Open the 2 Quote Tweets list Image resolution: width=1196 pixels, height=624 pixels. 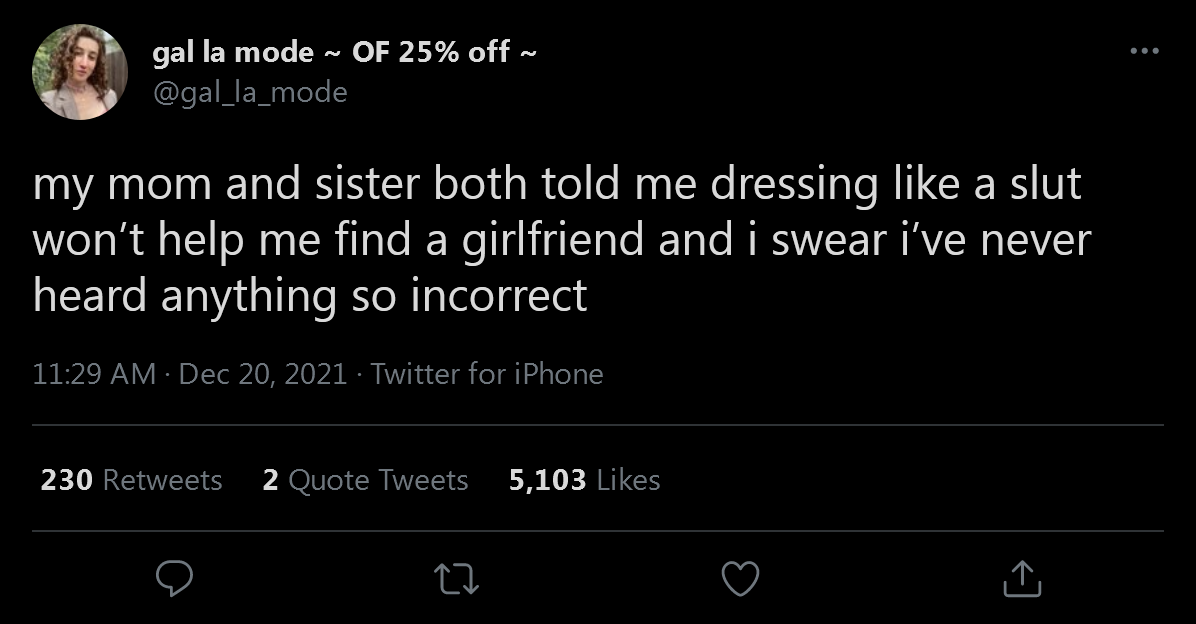365,480
